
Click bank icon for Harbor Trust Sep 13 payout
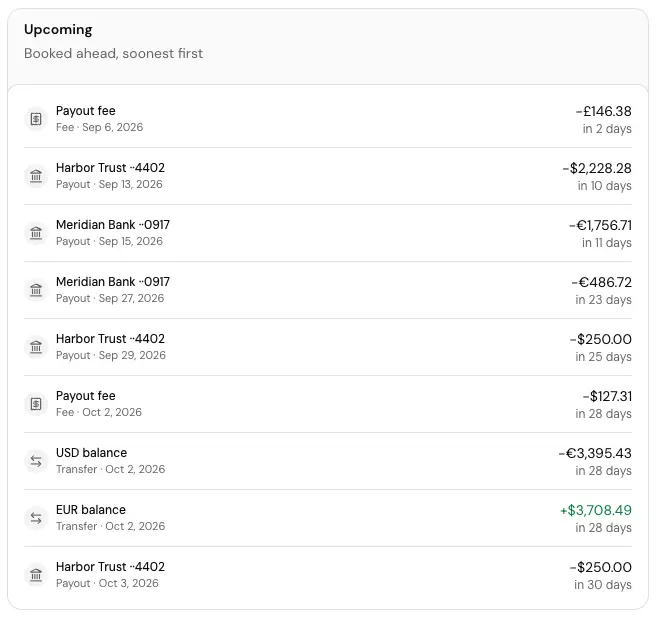pyautogui.click(x=36, y=176)
